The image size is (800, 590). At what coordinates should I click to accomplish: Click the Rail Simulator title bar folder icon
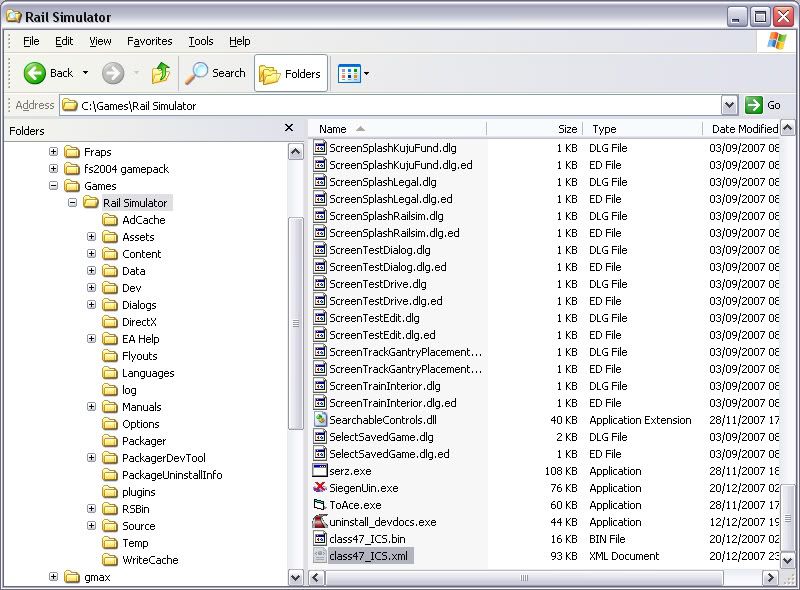click(14, 16)
